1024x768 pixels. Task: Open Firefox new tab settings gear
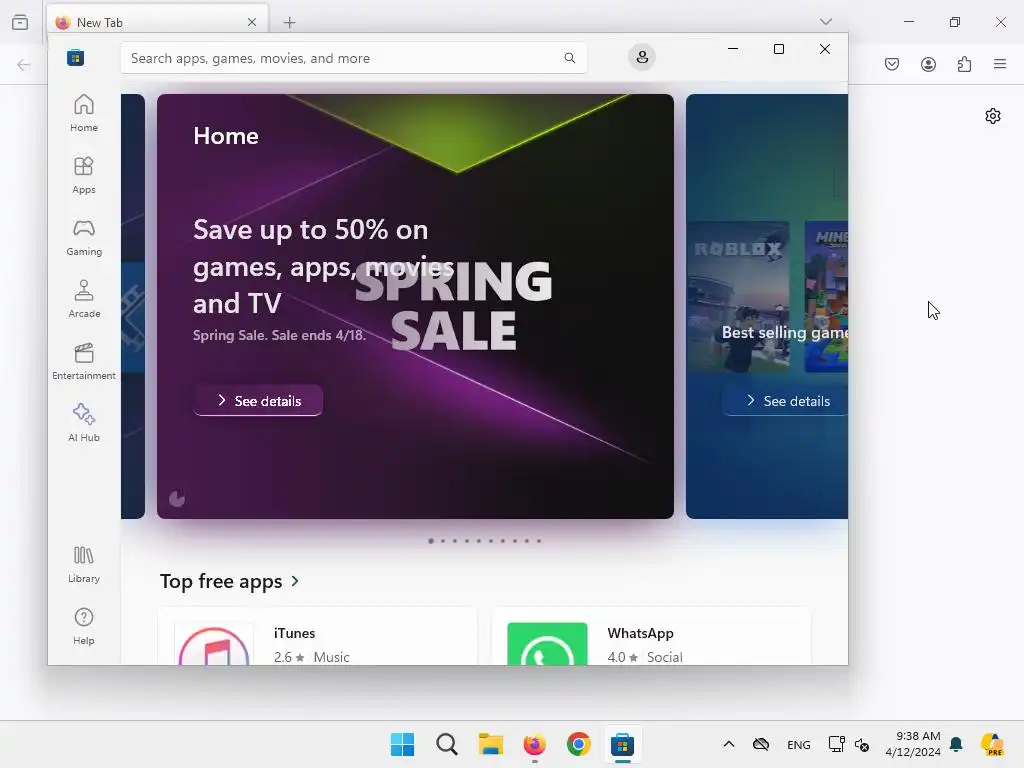993,116
